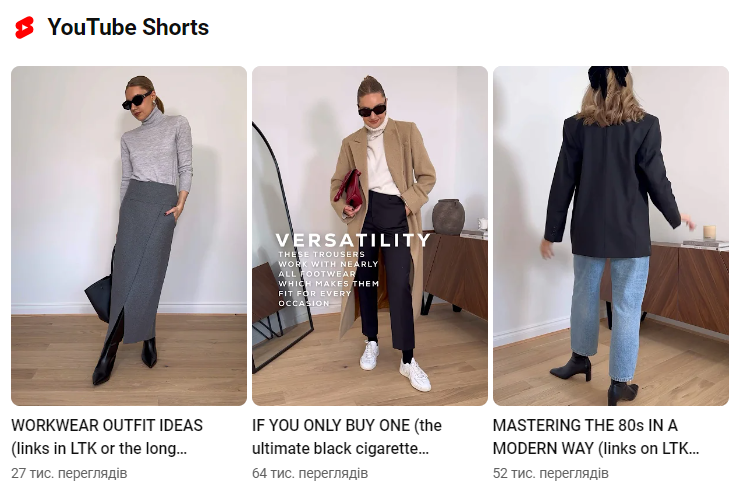
Task: Click the white sneakers in the middle short
Action: click(x=395, y=365)
